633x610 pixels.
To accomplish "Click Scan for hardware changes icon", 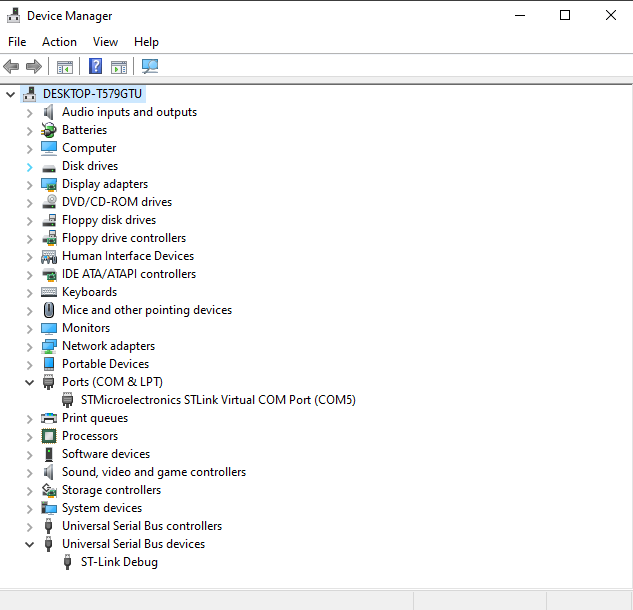I will click(x=150, y=66).
